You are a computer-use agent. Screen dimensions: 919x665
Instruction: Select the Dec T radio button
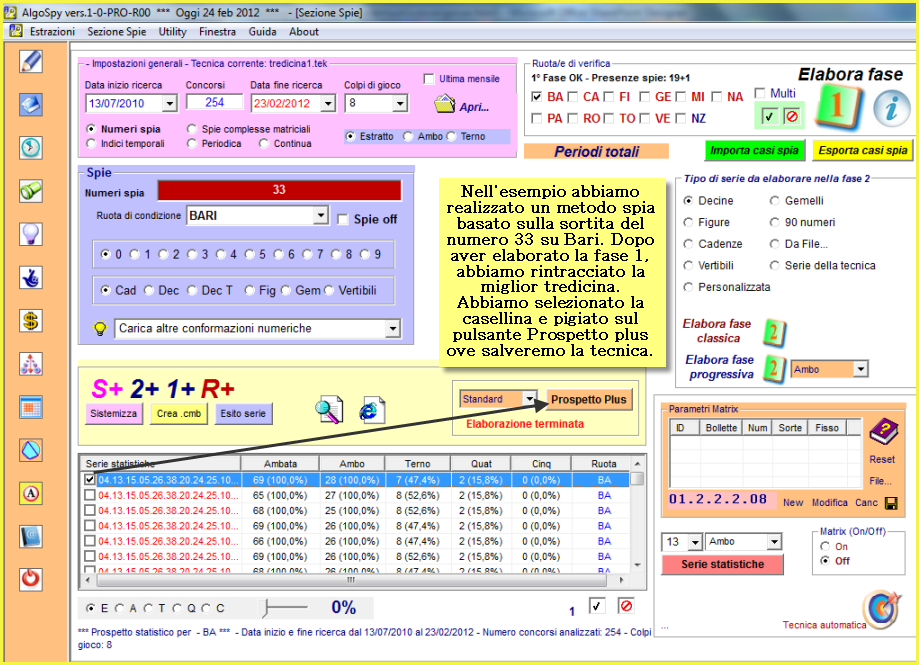(x=192, y=290)
